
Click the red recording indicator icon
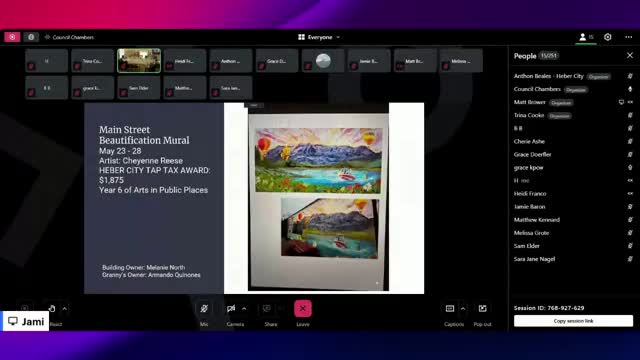pyautogui.click(x=12, y=37)
